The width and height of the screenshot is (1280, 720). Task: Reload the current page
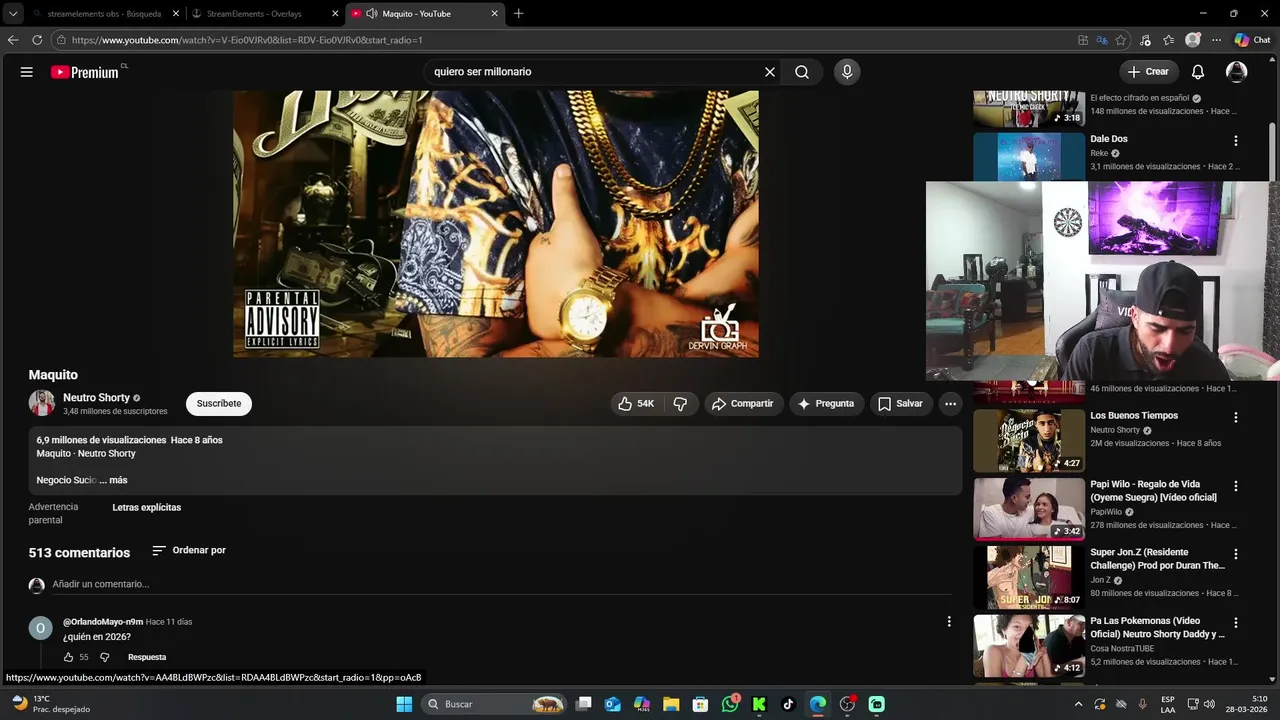(37, 40)
